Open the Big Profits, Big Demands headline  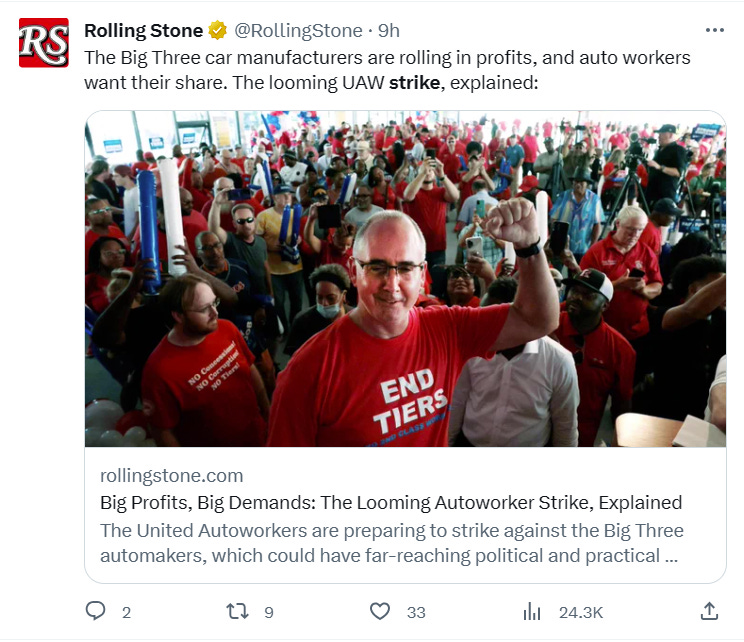tap(391, 502)
